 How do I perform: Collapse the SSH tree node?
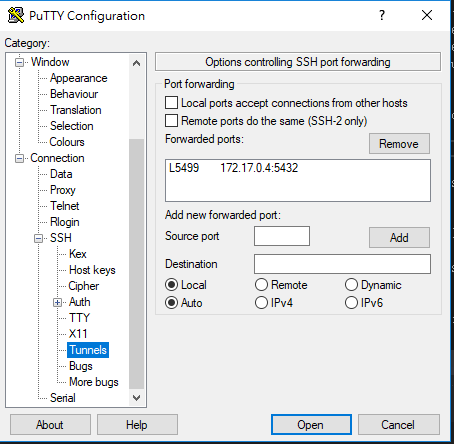pyautogui.click(x=39, y=238)
